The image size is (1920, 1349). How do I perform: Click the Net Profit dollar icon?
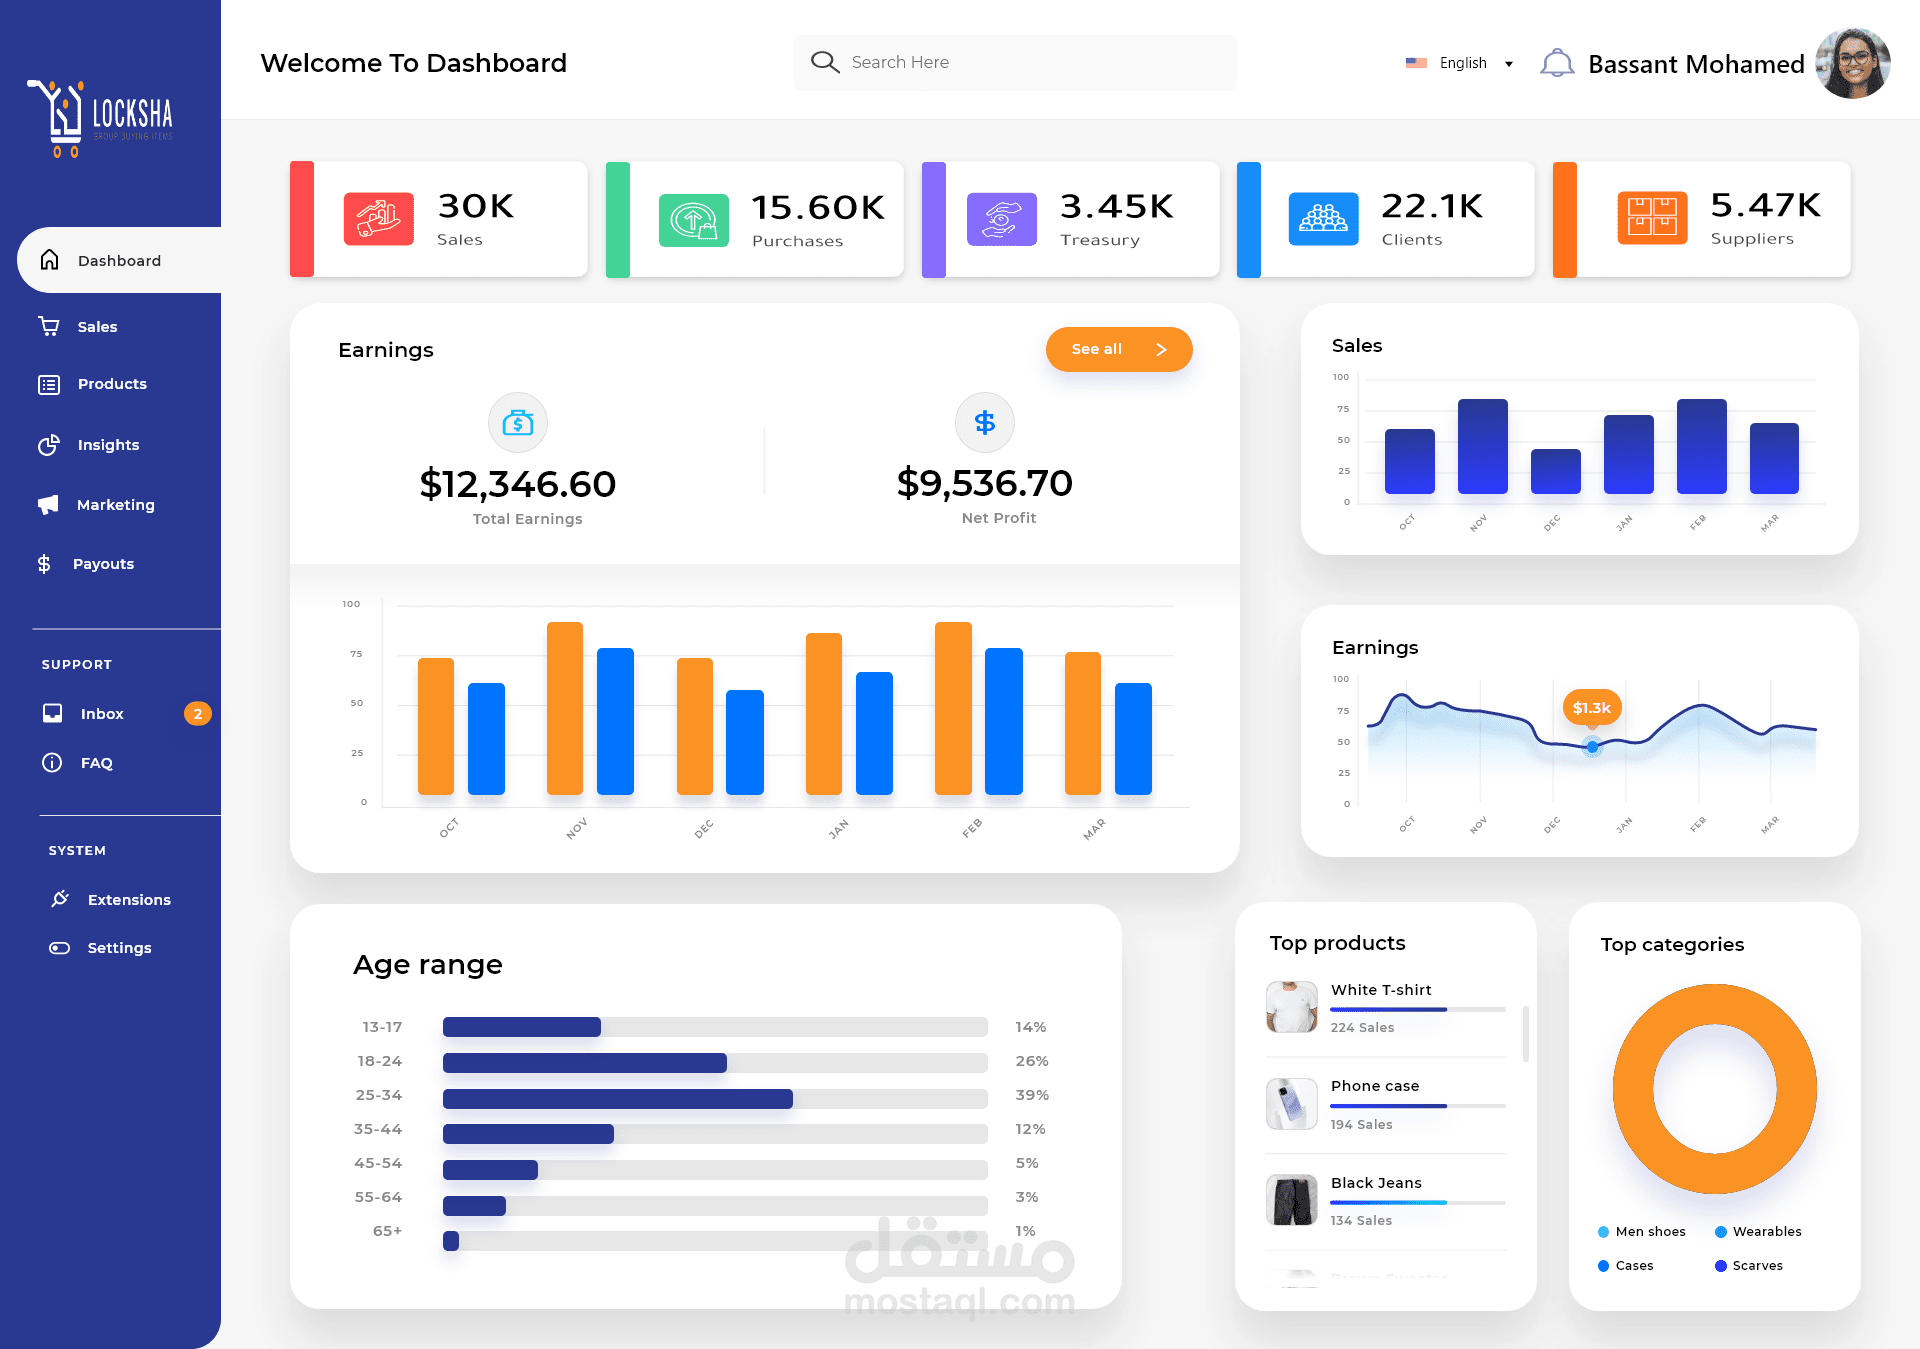click(984, 422)
